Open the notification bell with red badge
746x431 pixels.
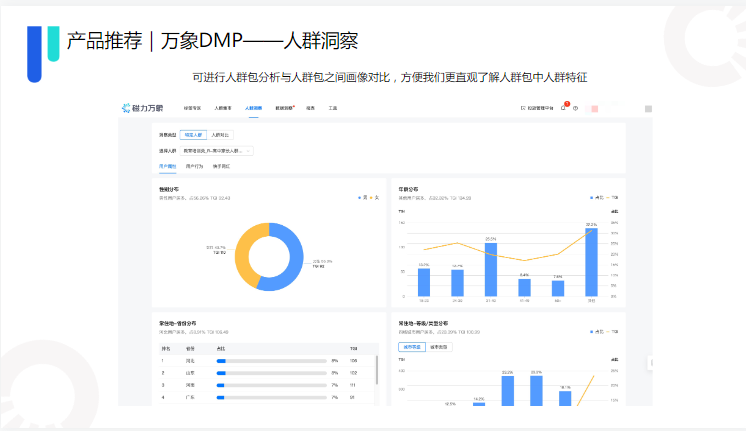point(564,107)
